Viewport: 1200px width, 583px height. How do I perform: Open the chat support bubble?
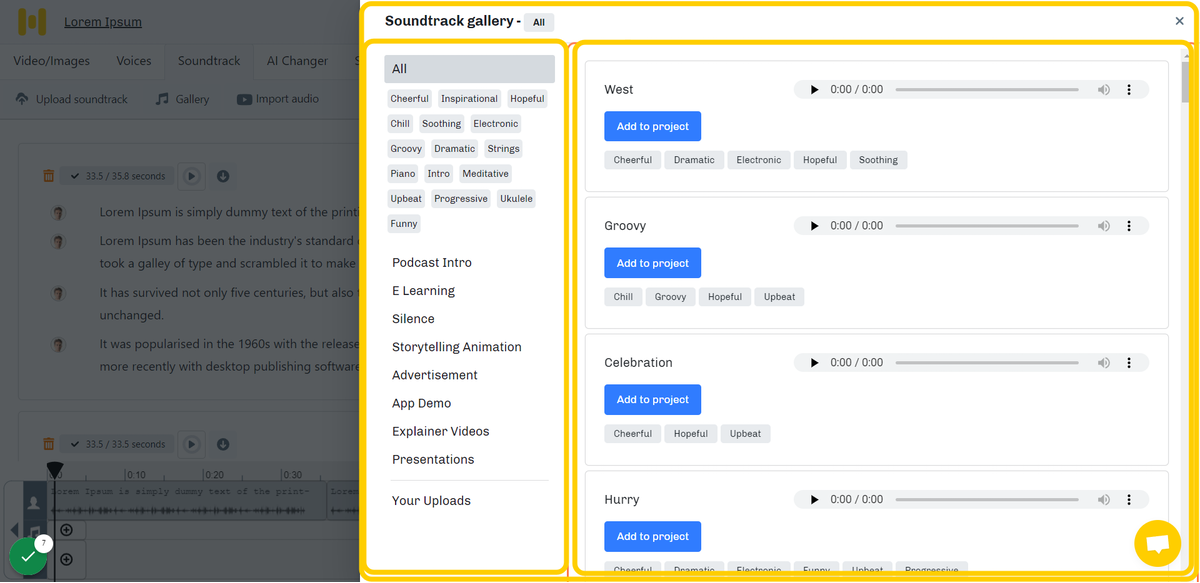pyautogui.click(x=1157, y=544)
